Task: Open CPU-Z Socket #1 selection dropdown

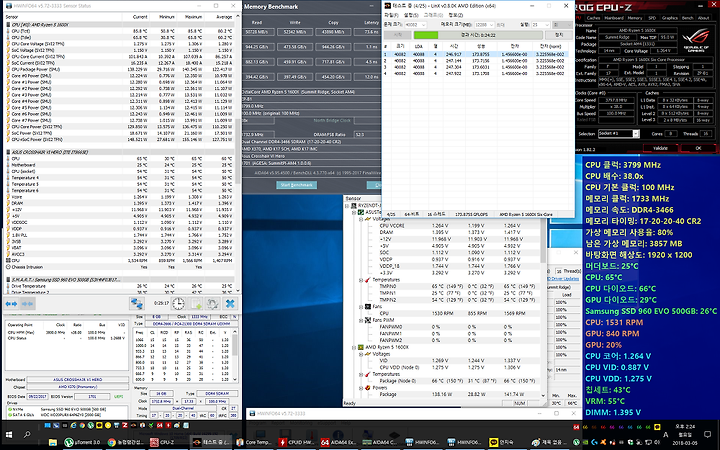Action: pos(636,134)
